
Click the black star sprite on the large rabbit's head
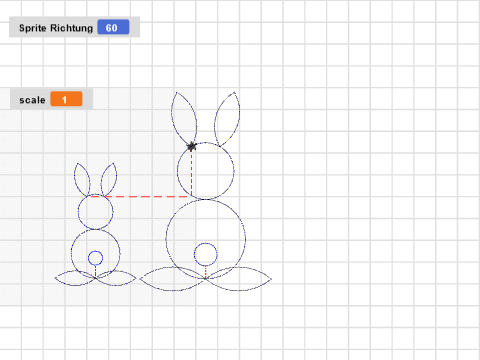[191, 146]
